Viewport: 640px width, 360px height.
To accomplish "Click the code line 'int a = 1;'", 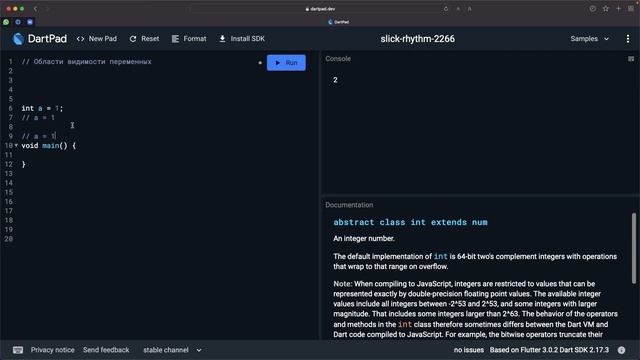I will tap(42, 108).
